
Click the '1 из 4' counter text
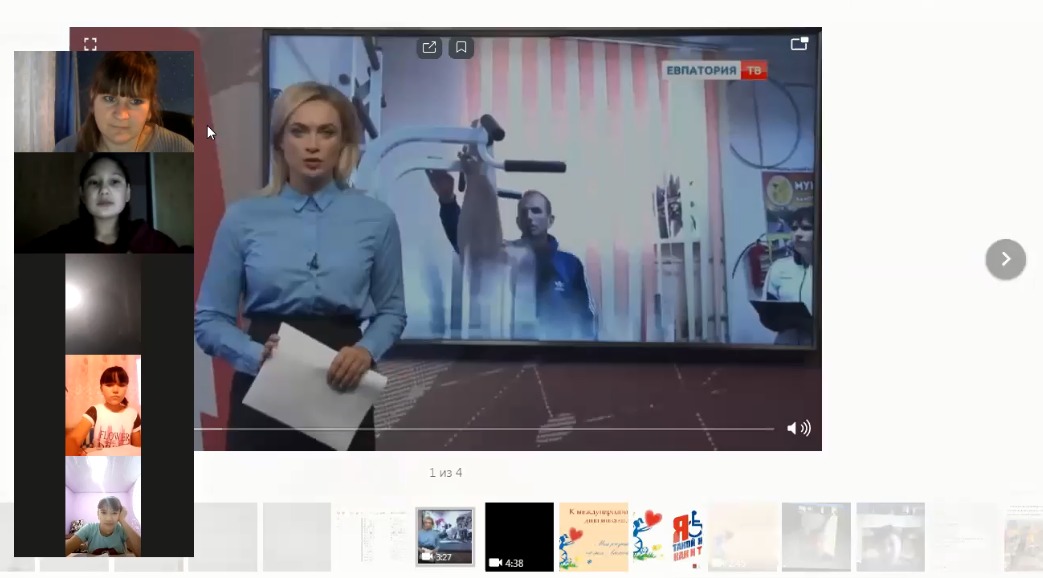point(446,473)
